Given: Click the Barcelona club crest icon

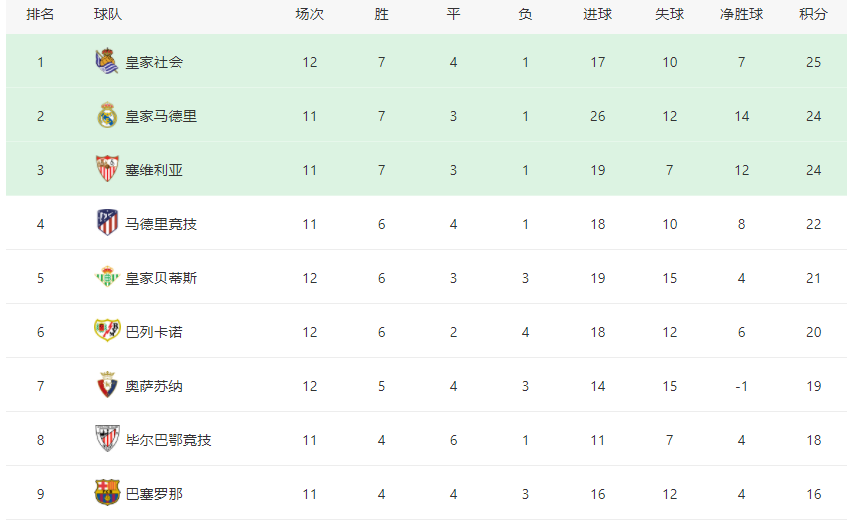Looking at the screenshot, I should (107, 492).
